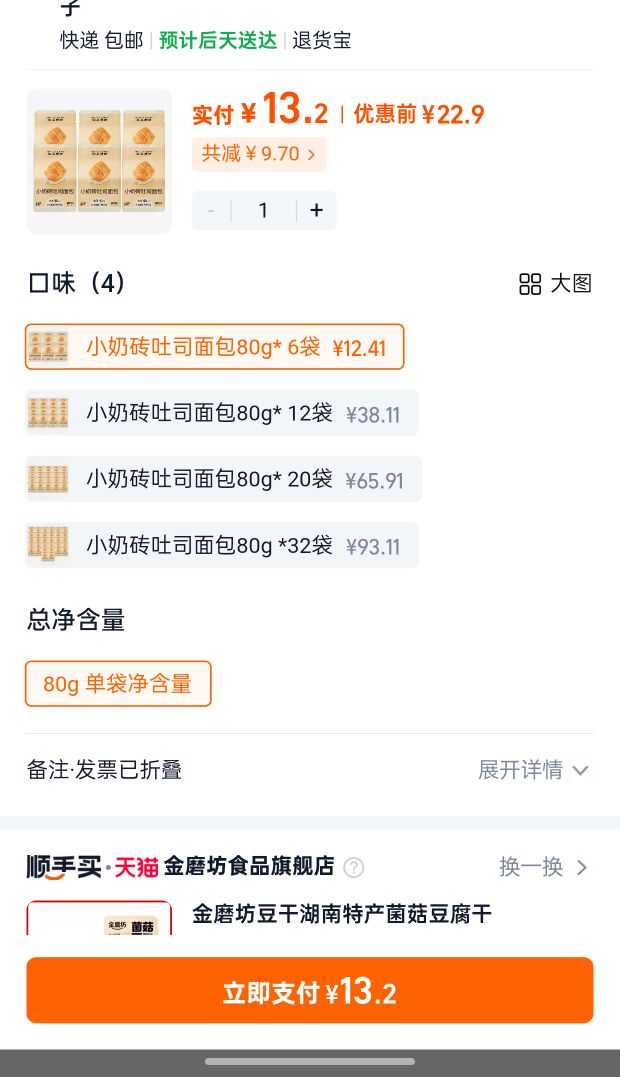
Task: Tap the 80g*20袋 option thumbnail icon
Action: click(48, 479)
